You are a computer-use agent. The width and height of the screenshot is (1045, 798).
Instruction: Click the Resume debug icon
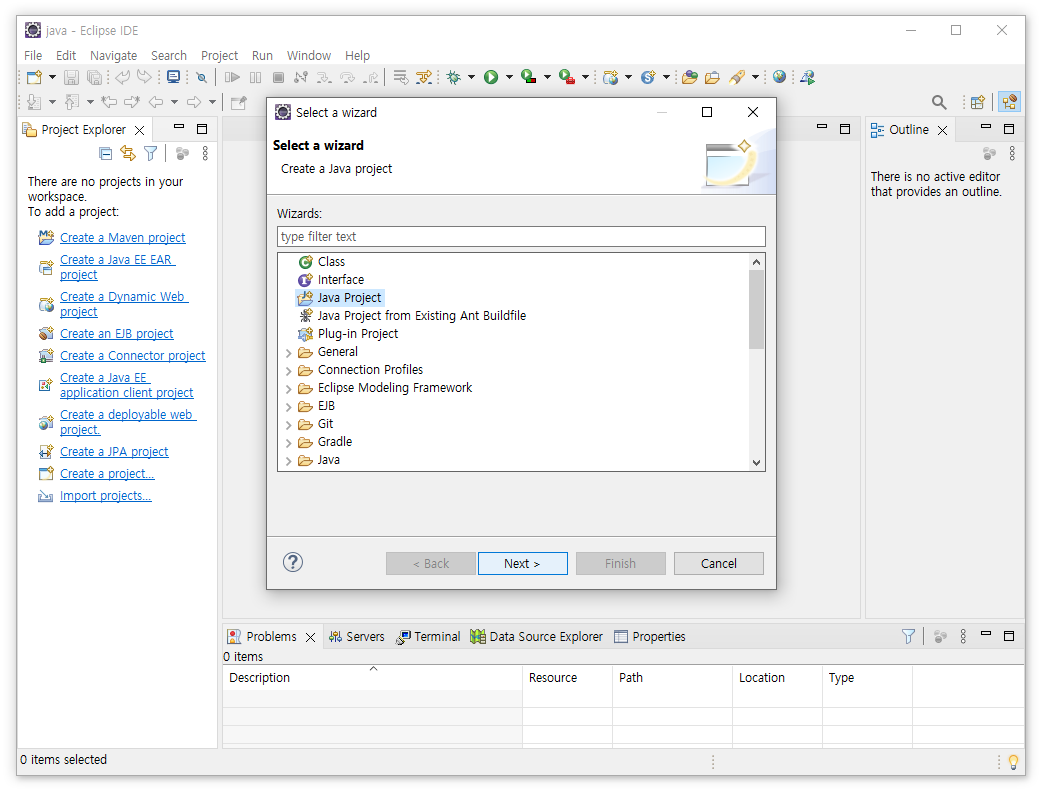click(x=232, y=77)
